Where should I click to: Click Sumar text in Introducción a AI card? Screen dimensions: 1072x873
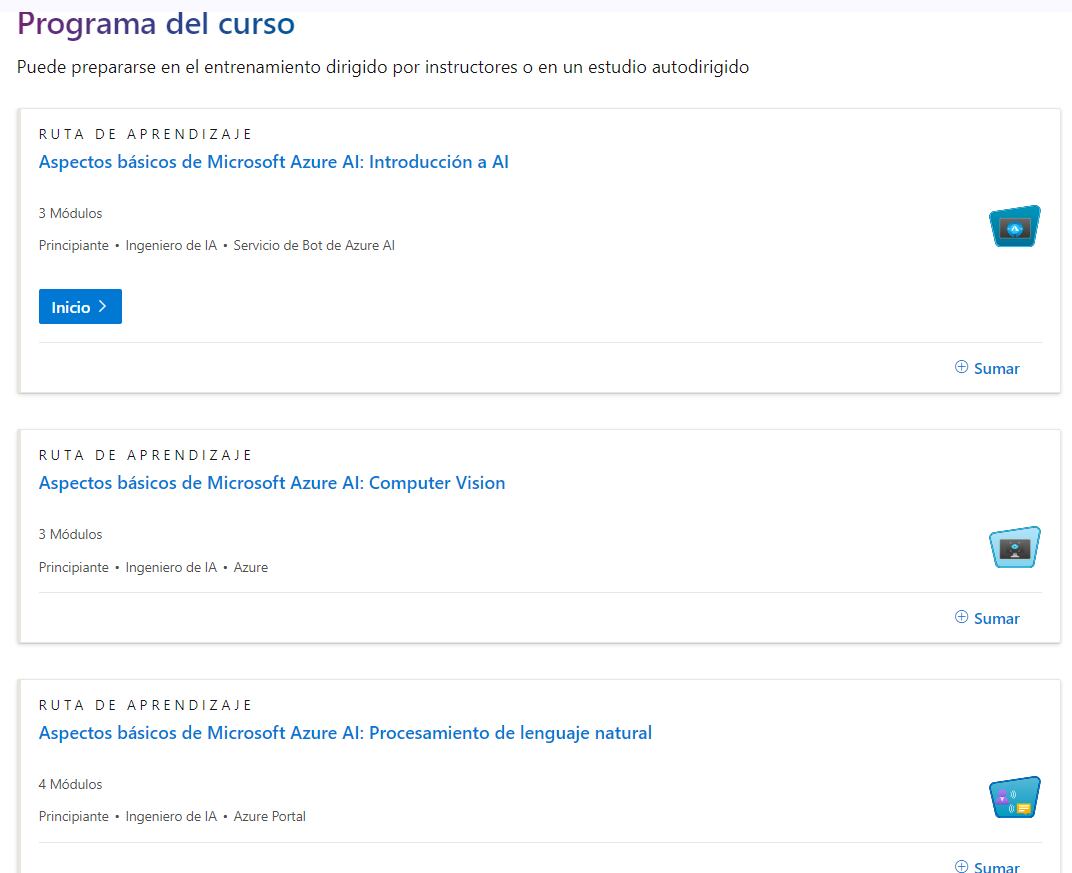[x=996, y=368]
